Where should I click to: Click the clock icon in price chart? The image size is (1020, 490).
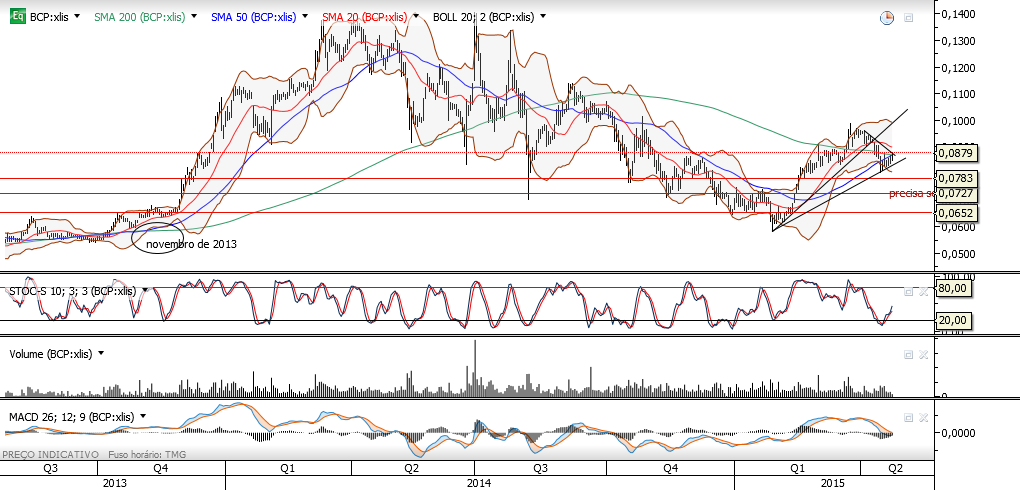[x=887, y=18]
